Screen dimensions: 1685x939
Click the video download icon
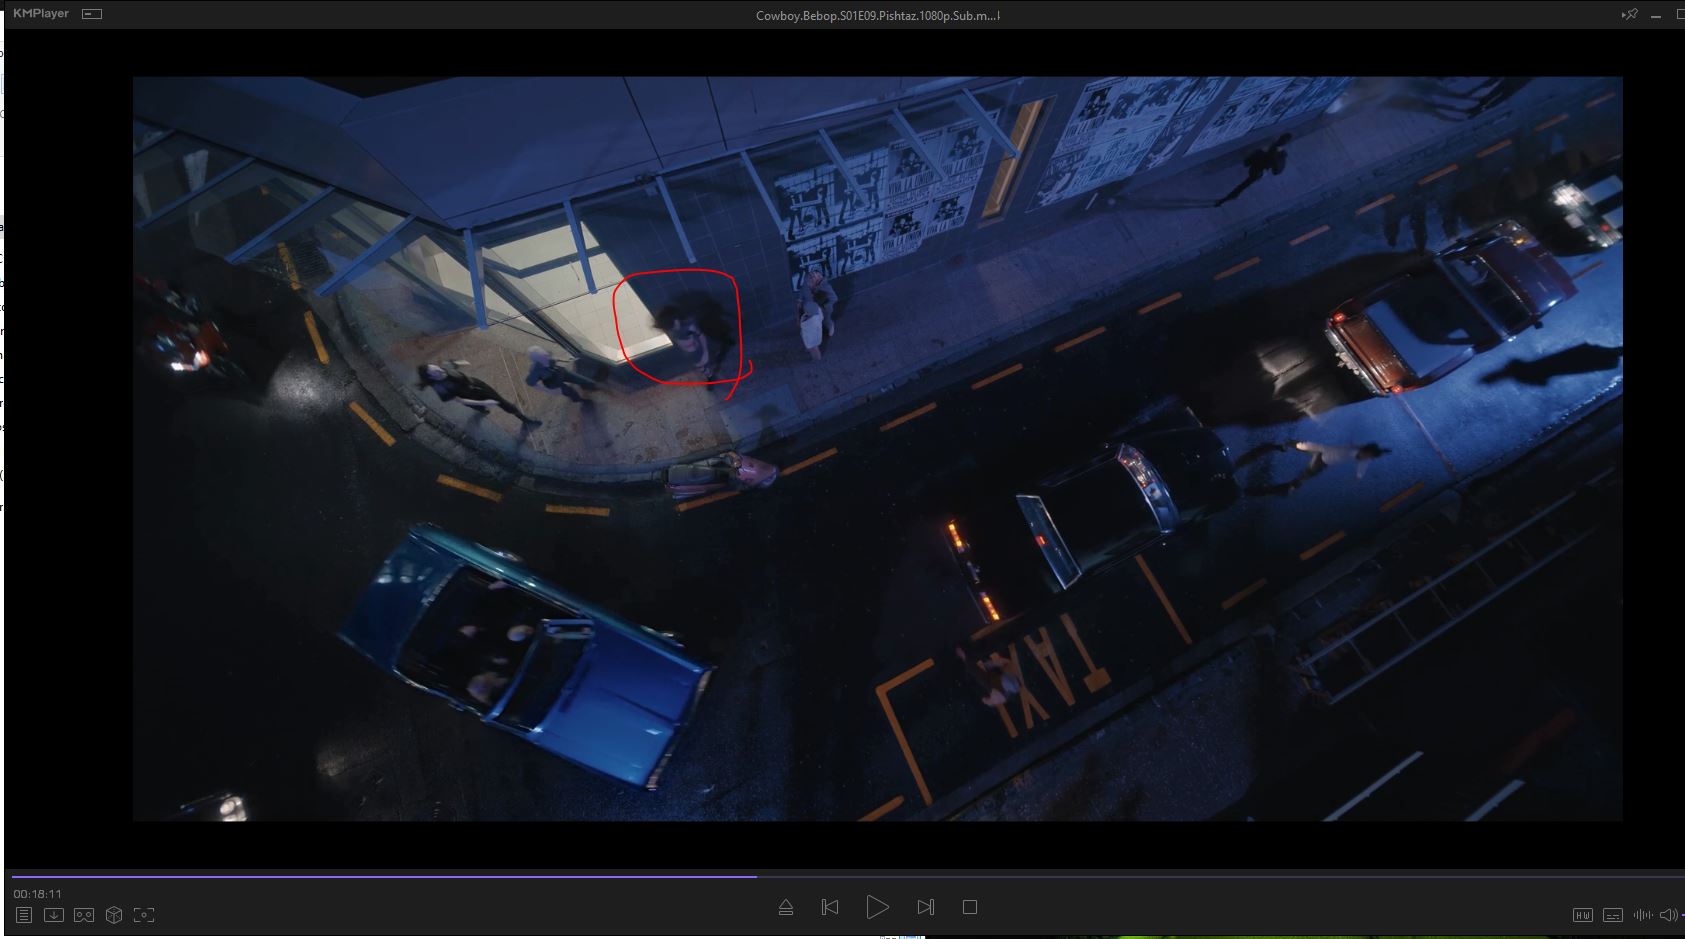pos(54,915)
